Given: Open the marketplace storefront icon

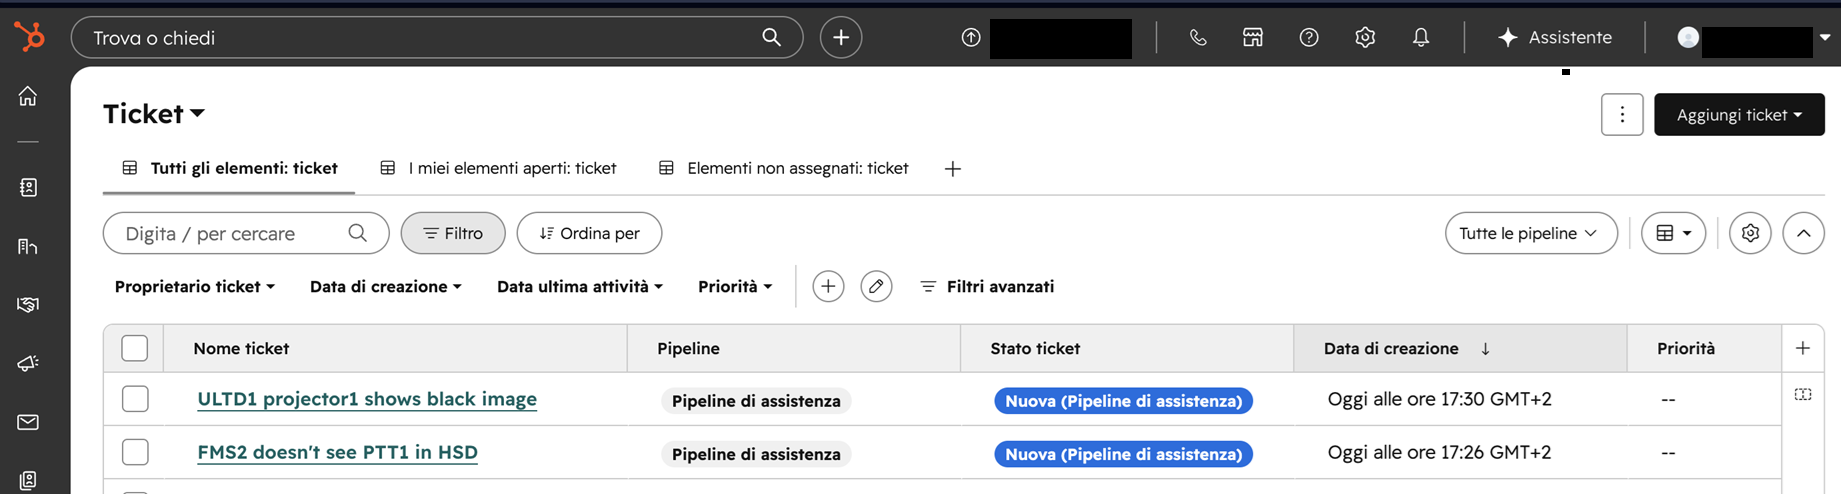Looking at the screenshot, I should pos(1253,37).
